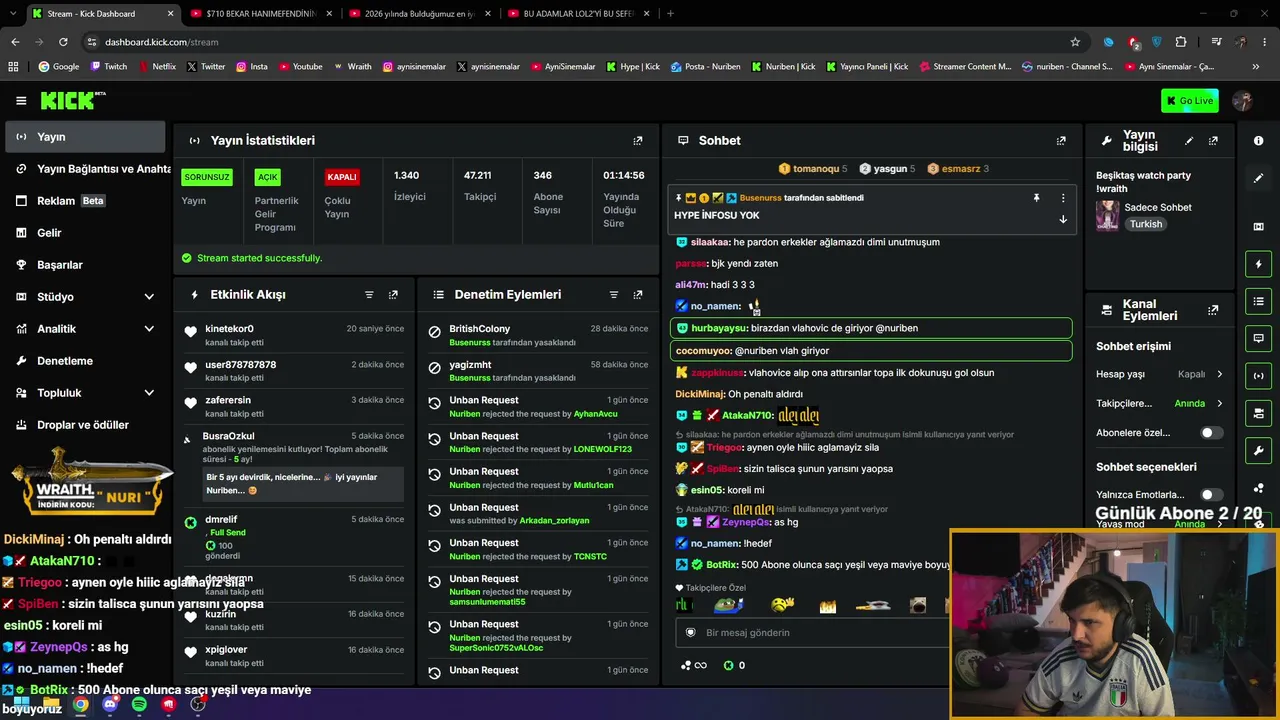Edit stream info with the pencil icon in Yayın bilgisi
This screenshot has height=720, width=1280.
coord(1189,141)
